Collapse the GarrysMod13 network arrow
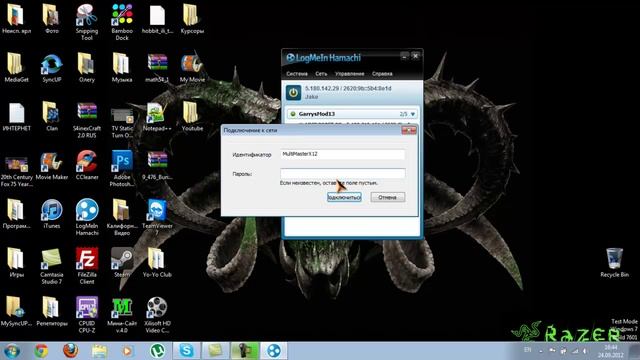This screenshot has height=360, width=640. click(413, 114)
